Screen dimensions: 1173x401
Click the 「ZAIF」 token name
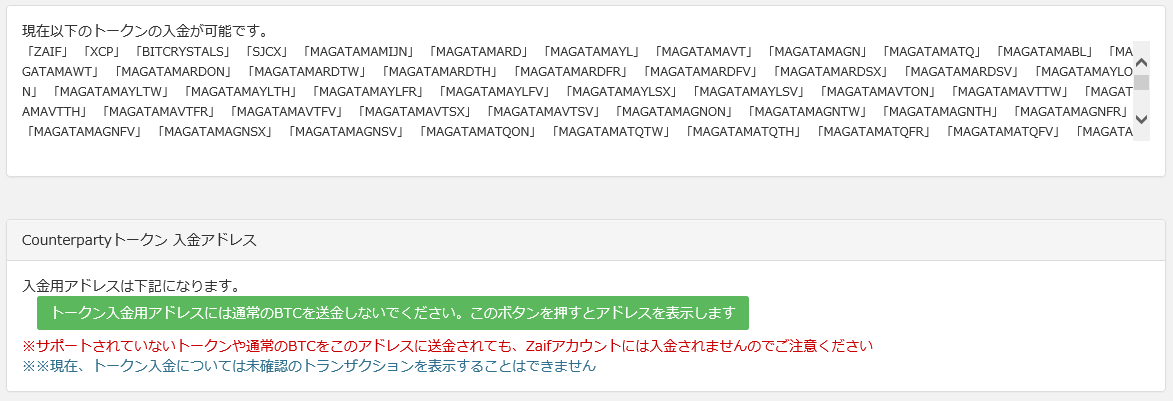(47, 51)
